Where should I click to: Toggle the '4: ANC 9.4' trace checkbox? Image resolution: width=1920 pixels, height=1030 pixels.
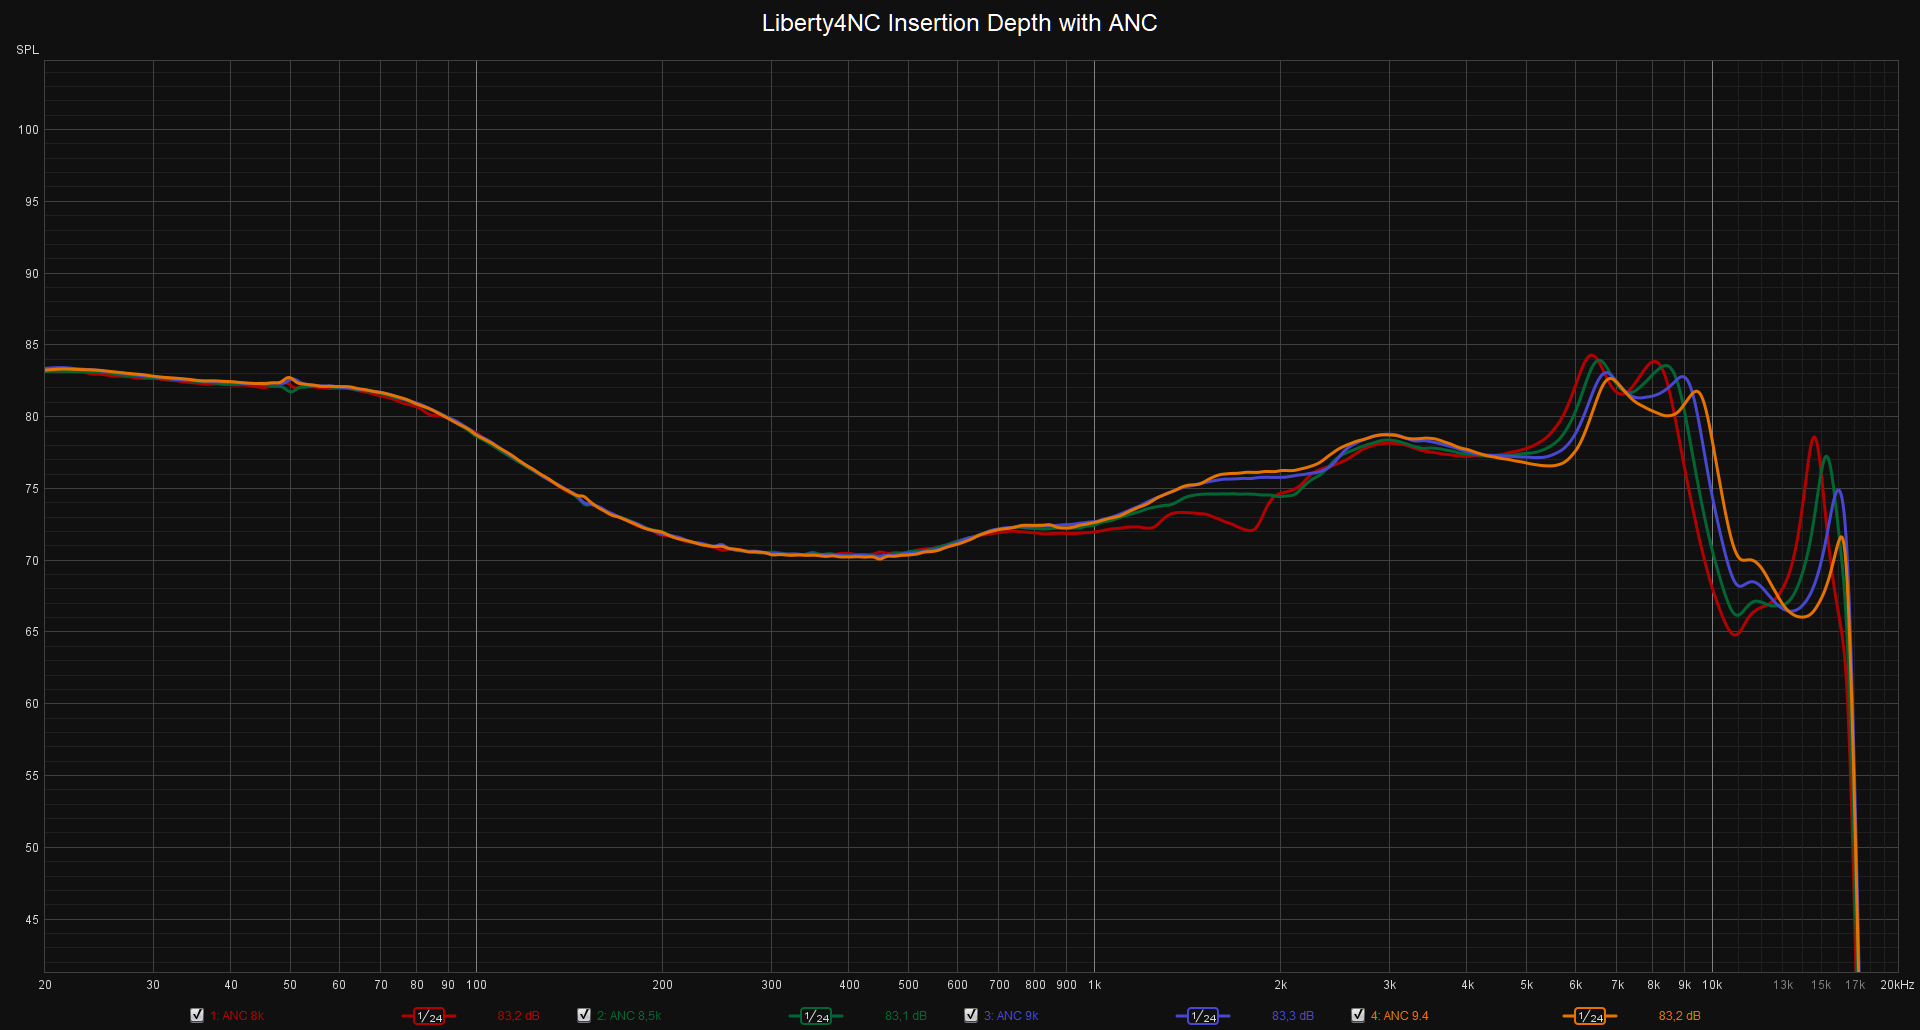[1358, 1015]
